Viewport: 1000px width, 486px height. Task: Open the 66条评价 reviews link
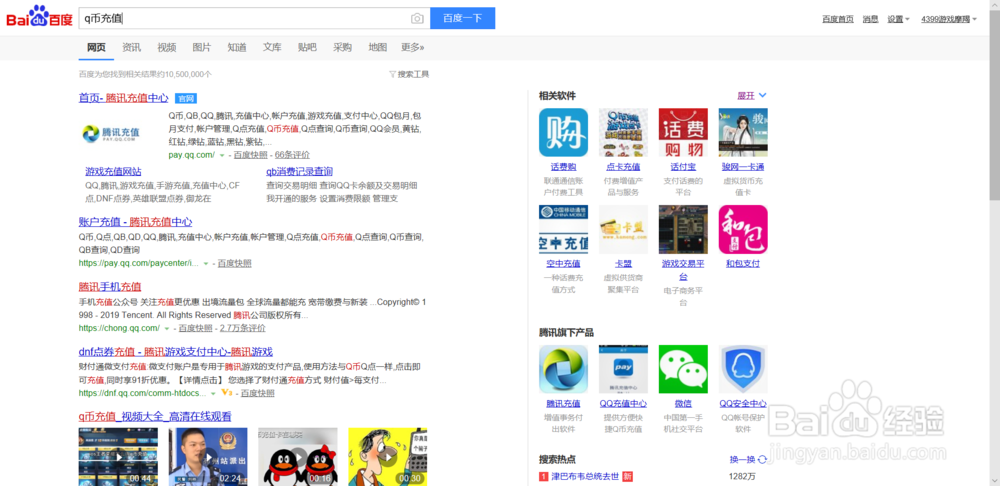click(x=293, y=155)
